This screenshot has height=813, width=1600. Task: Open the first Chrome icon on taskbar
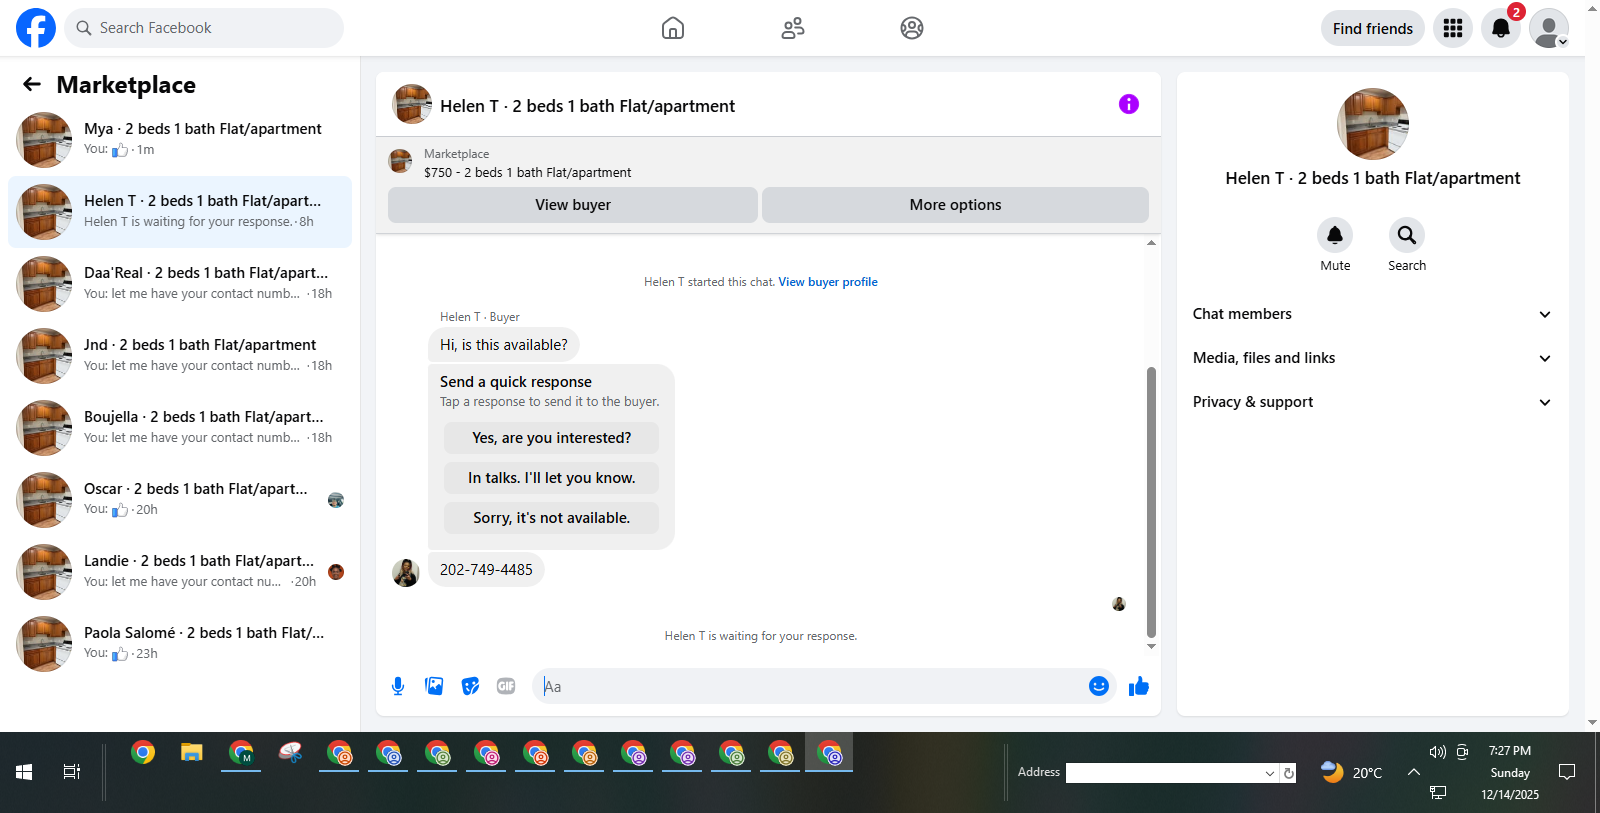(143, 753)
